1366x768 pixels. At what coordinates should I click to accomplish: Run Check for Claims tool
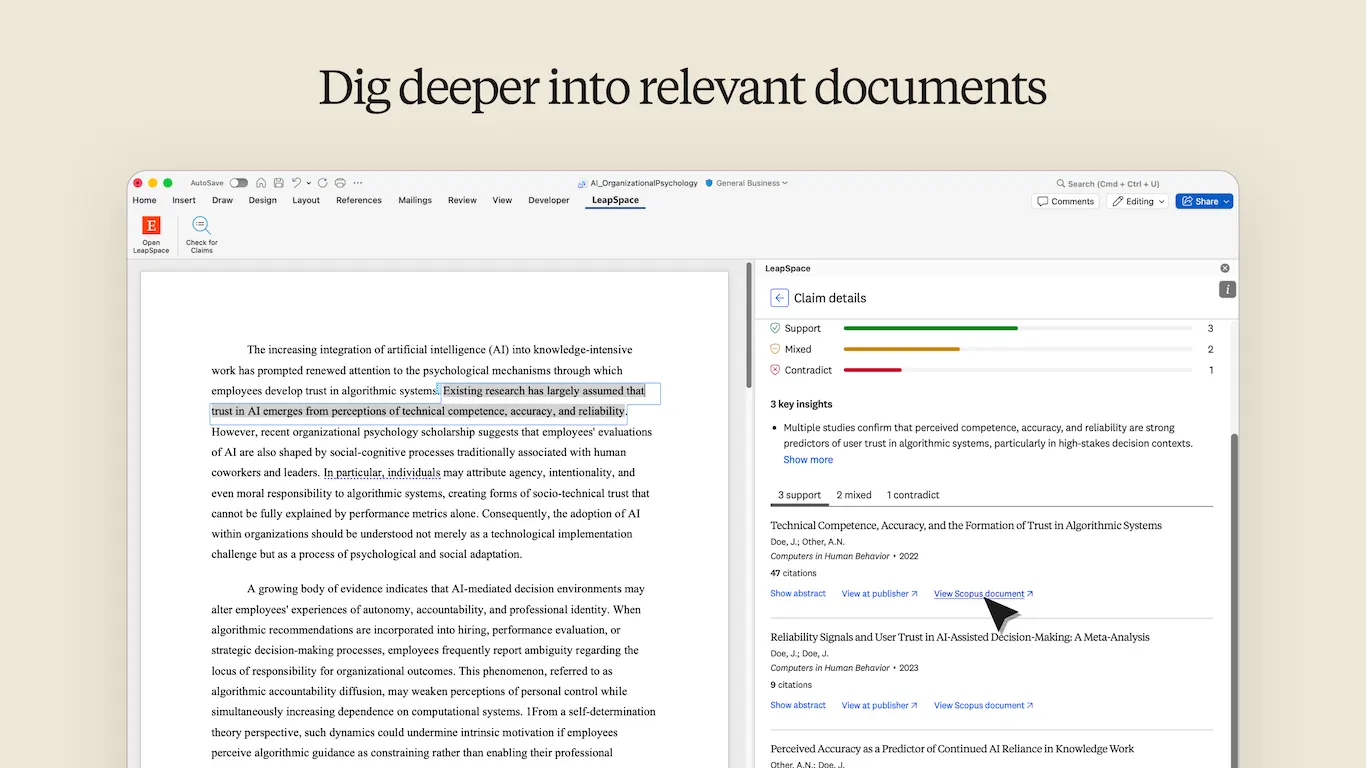(201, 235)
